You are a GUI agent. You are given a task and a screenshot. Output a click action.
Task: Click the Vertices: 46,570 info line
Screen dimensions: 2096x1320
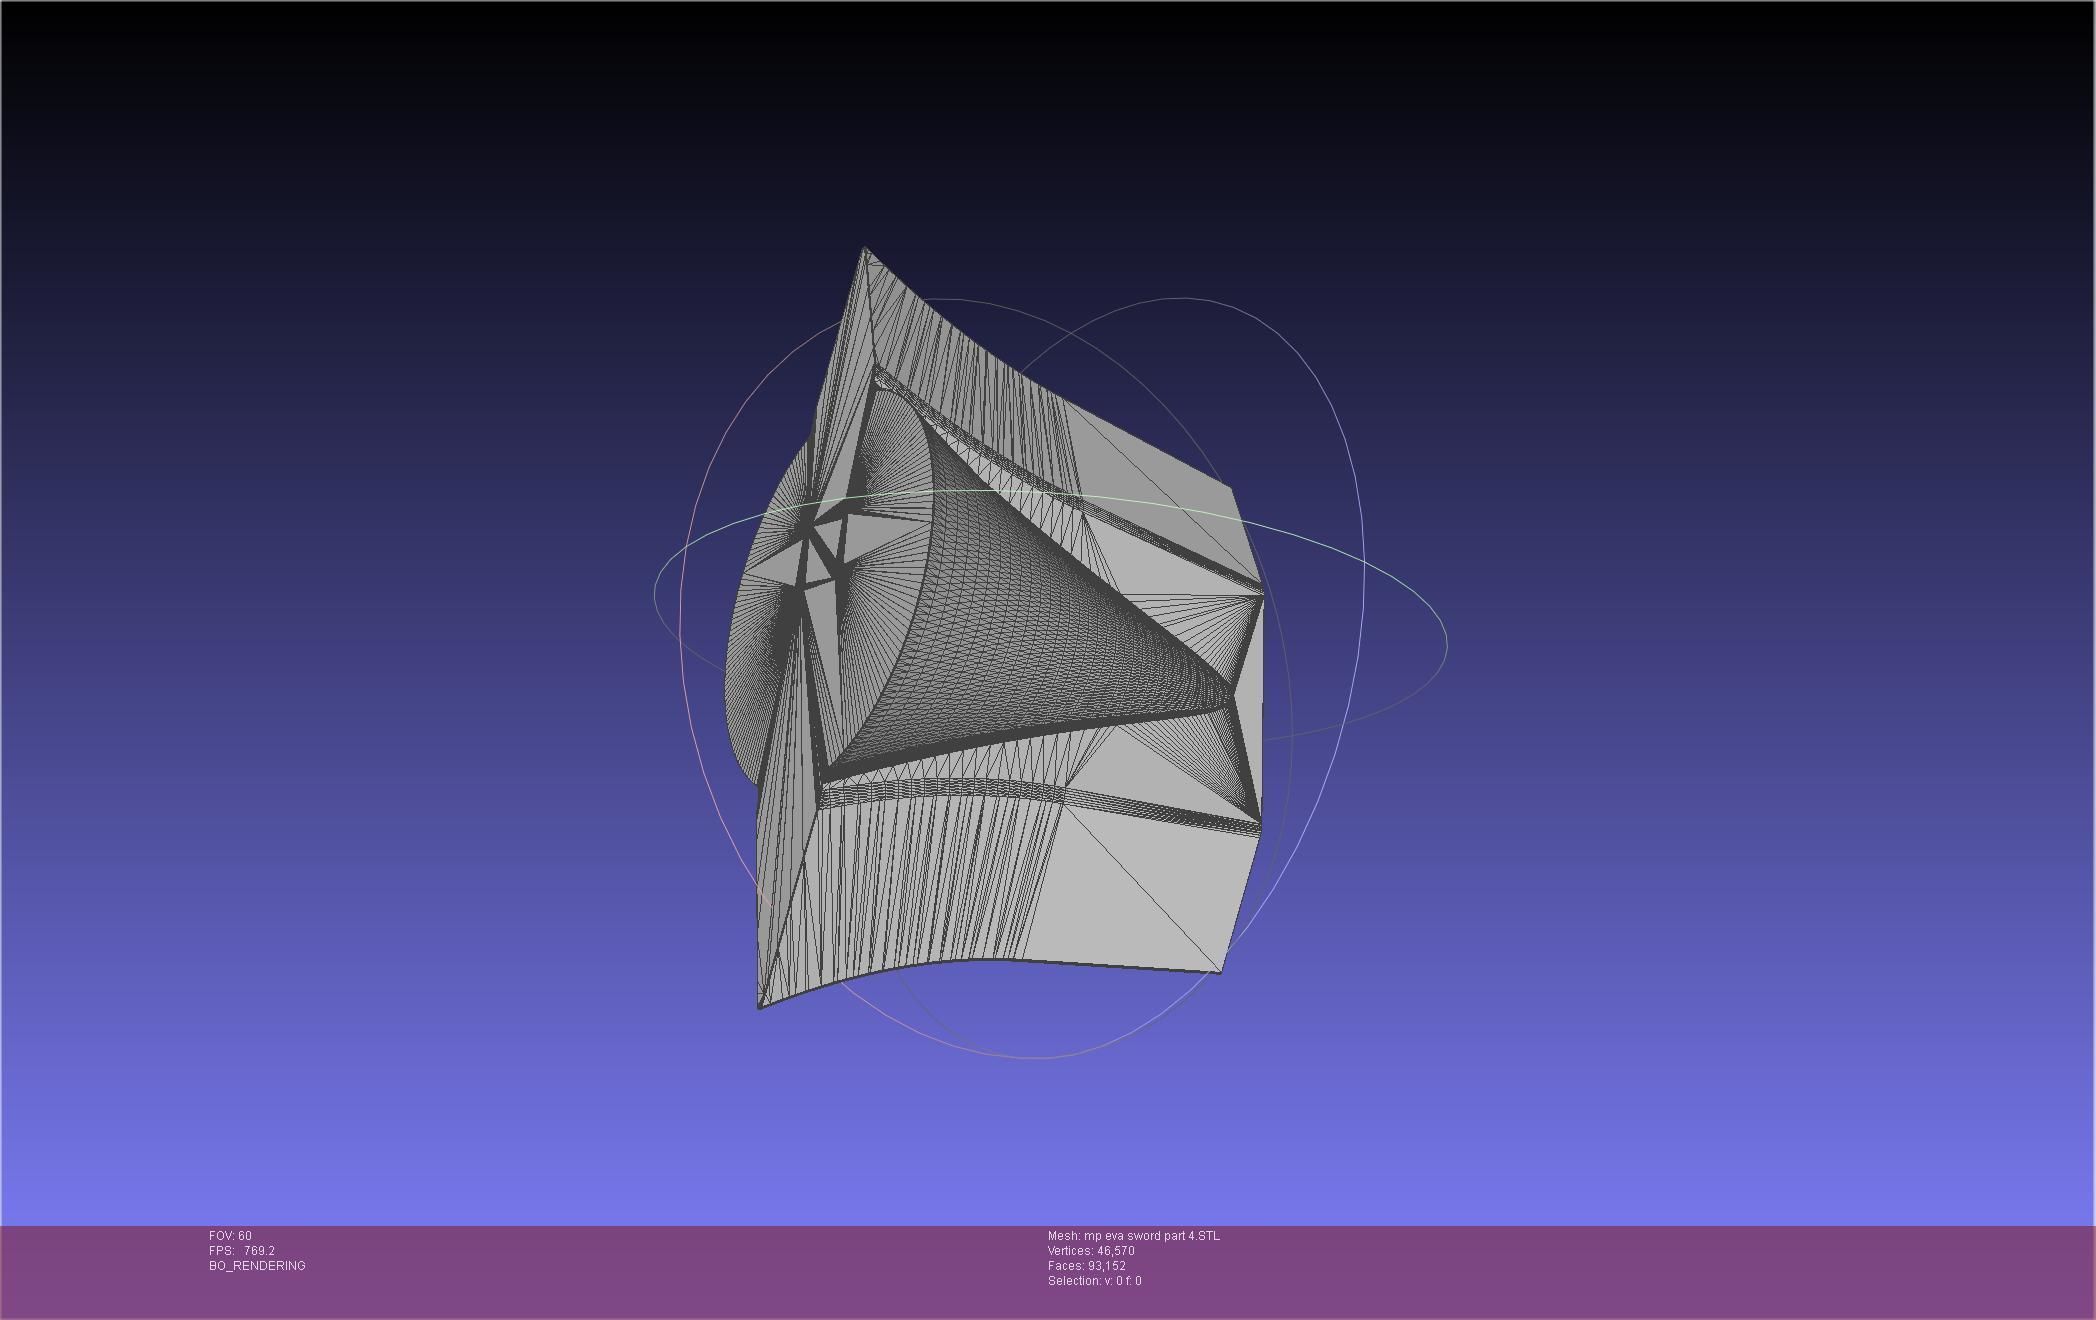1090,1251
